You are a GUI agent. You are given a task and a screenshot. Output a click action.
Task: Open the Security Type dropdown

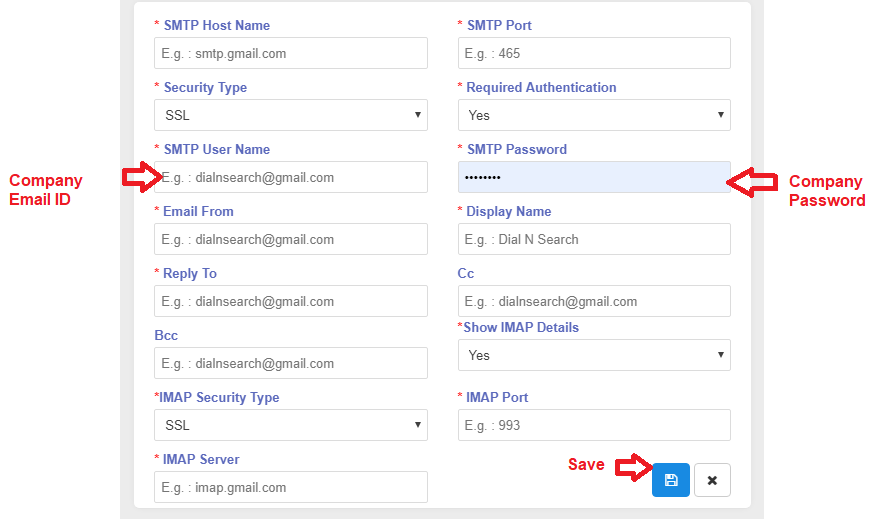(290, 115)
